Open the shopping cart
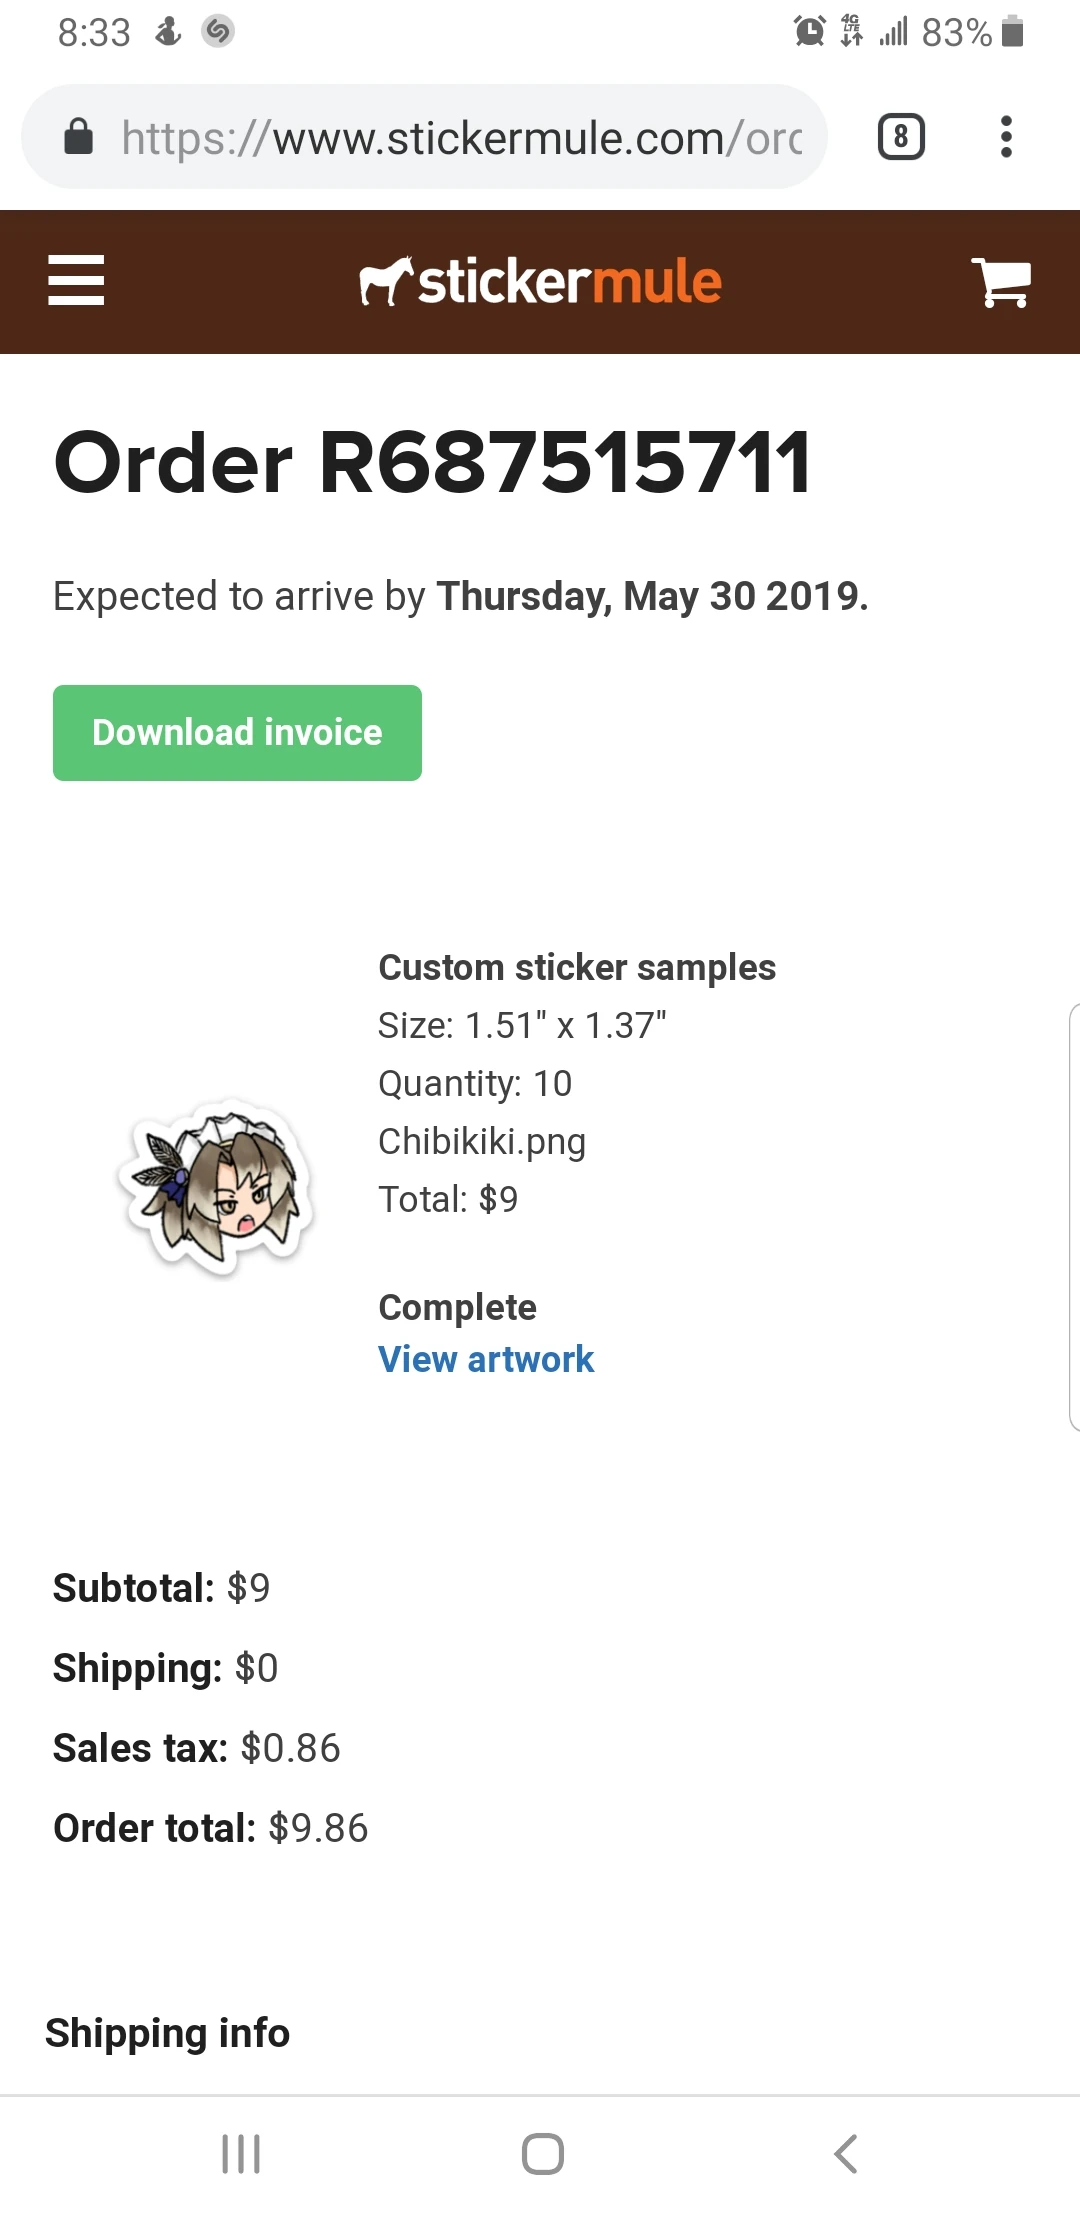 1001,282
